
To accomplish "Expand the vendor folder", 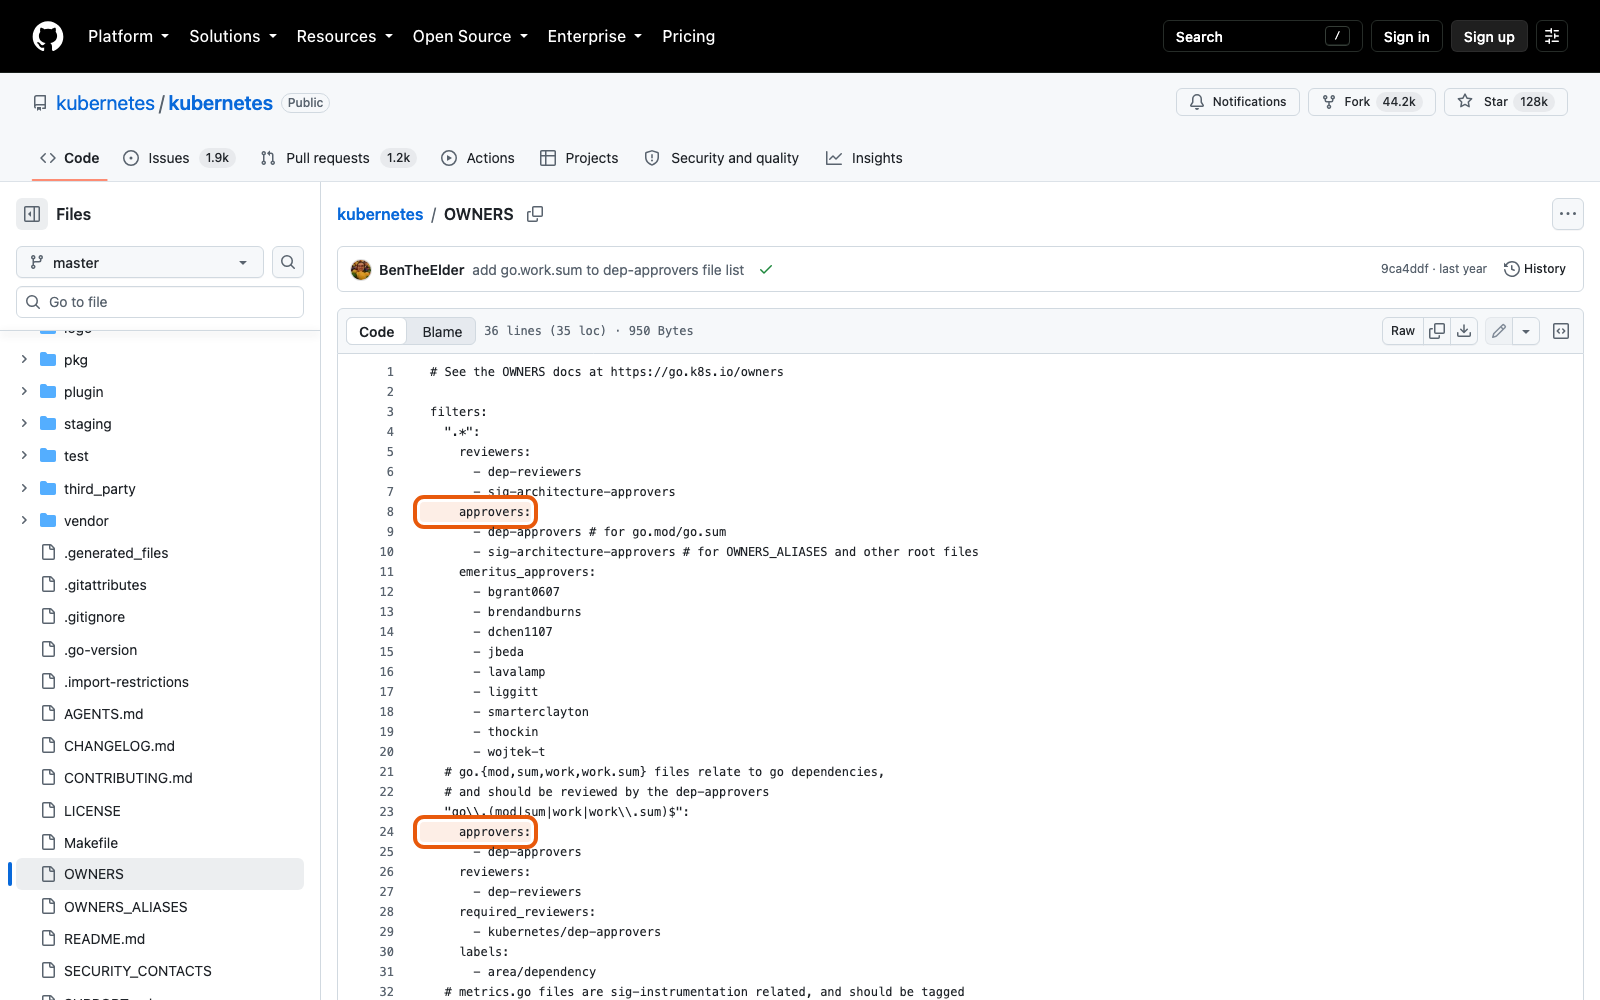I will click(24, 520).
